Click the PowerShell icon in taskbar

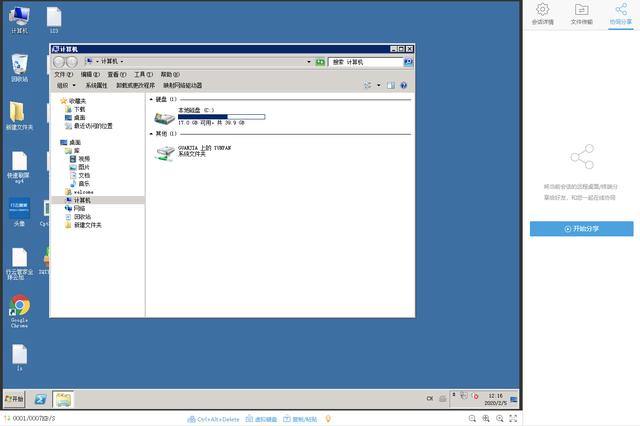pos(40,399)
